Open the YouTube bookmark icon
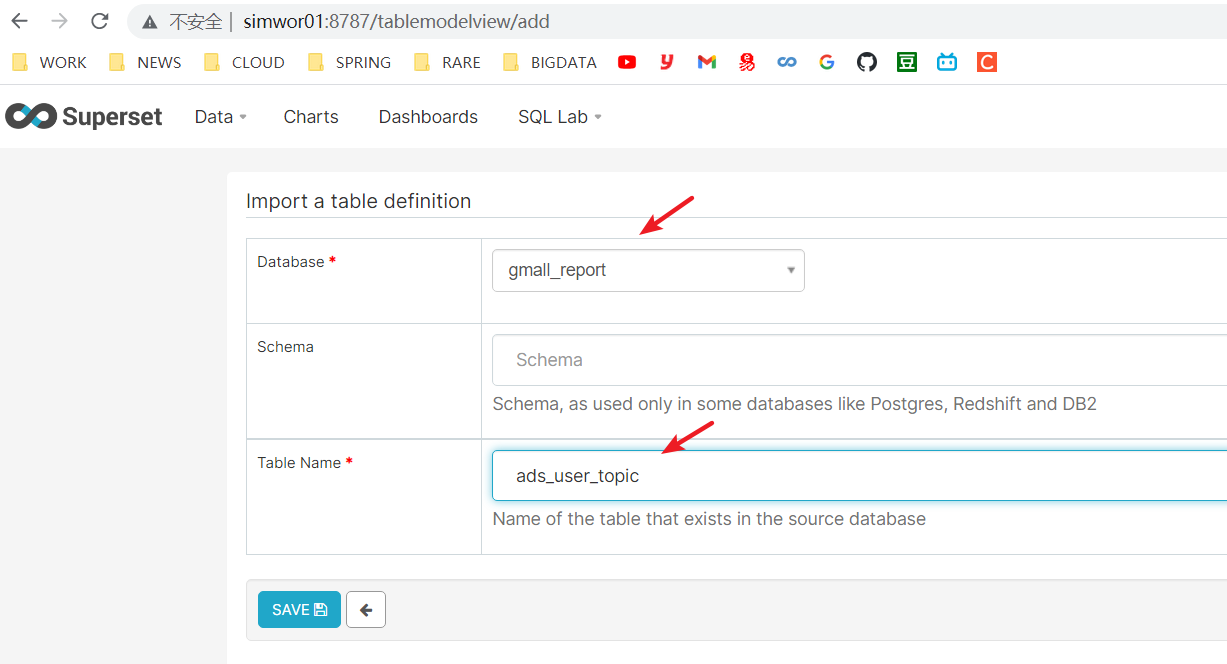The width and height of the screenshot is (1227, 664). 627,62
